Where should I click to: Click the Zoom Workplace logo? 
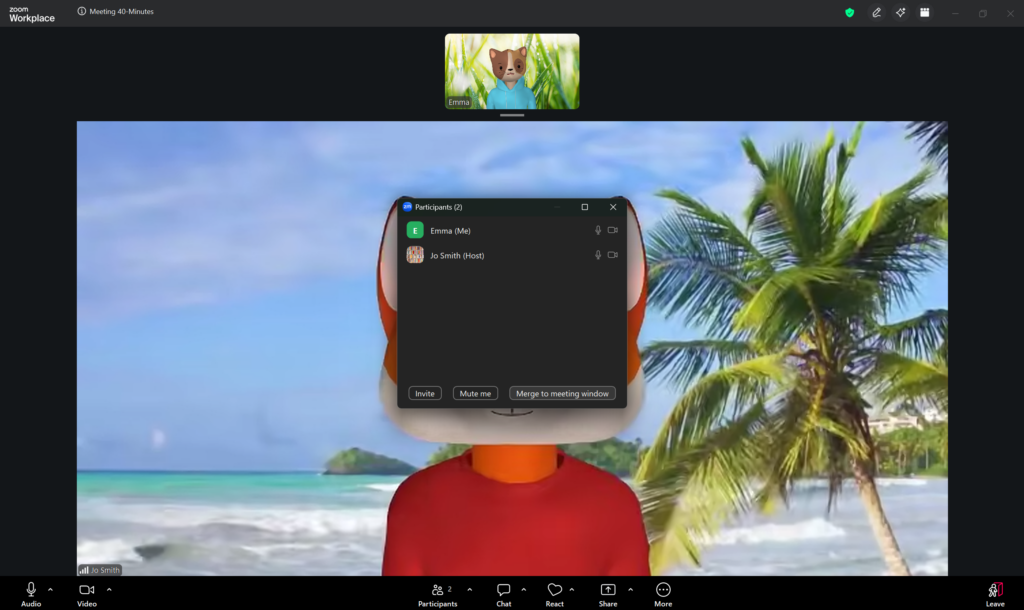[x=31, y=14]
